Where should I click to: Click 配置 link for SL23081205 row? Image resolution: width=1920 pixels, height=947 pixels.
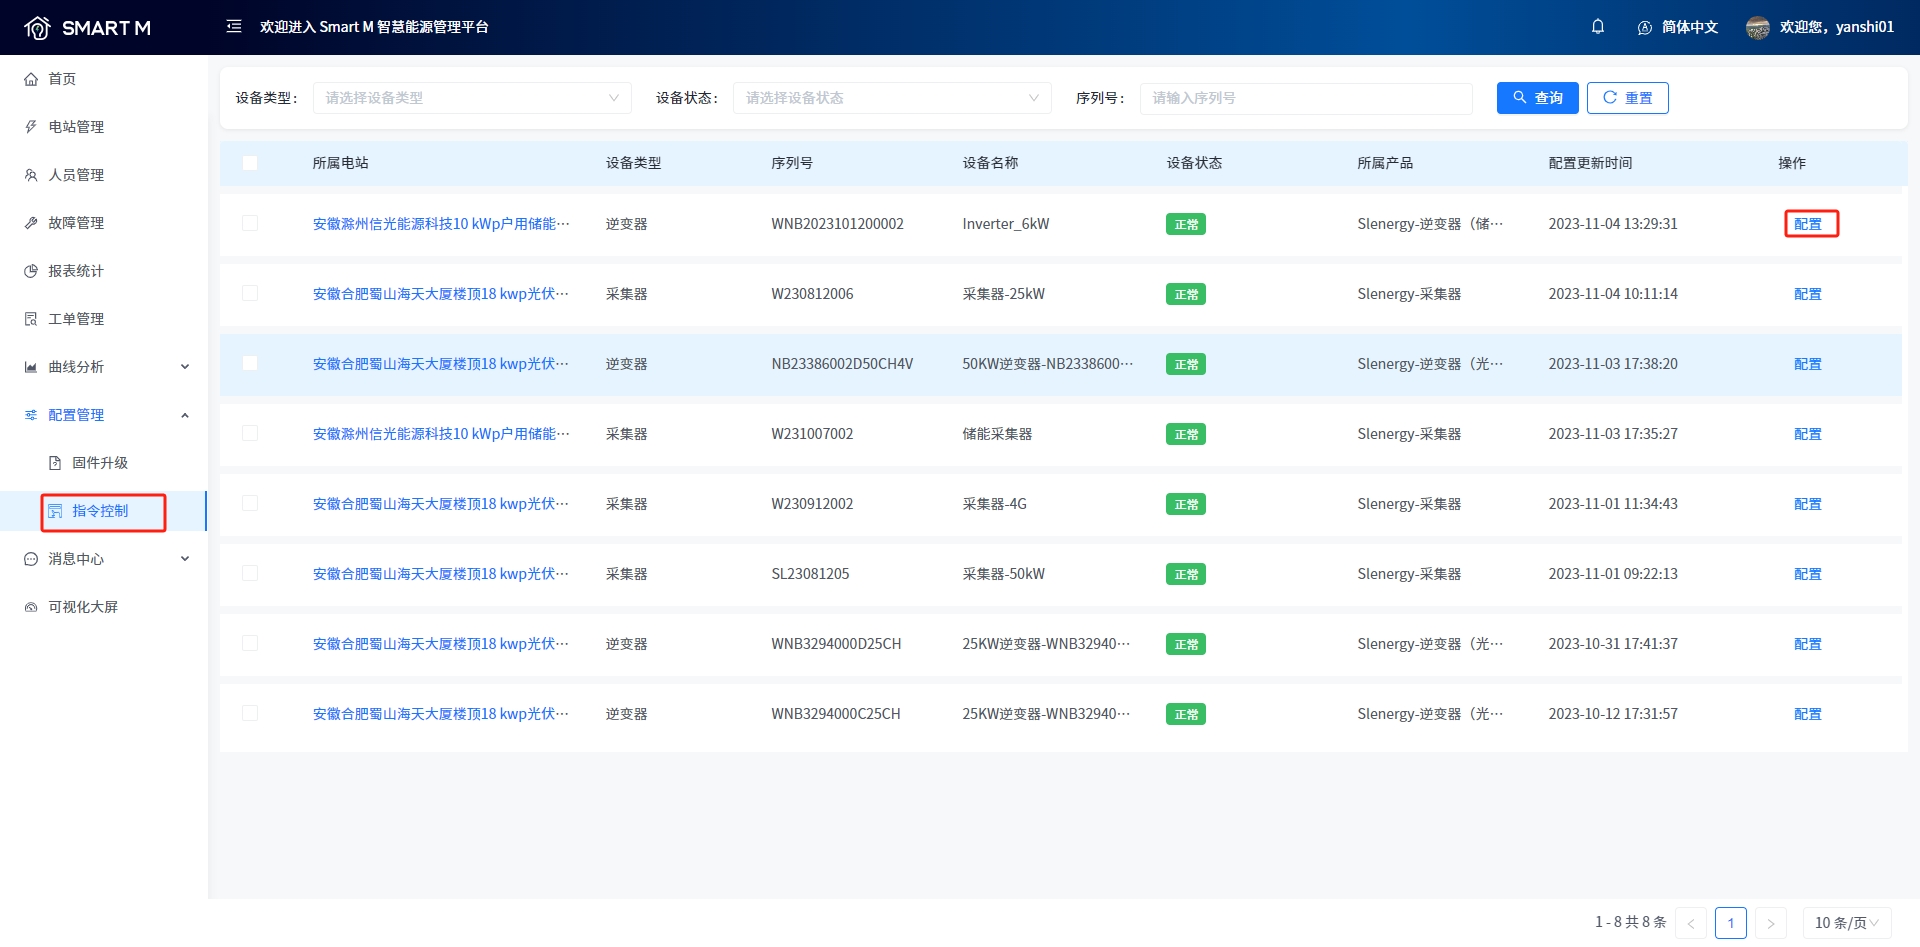(1807, 574)
